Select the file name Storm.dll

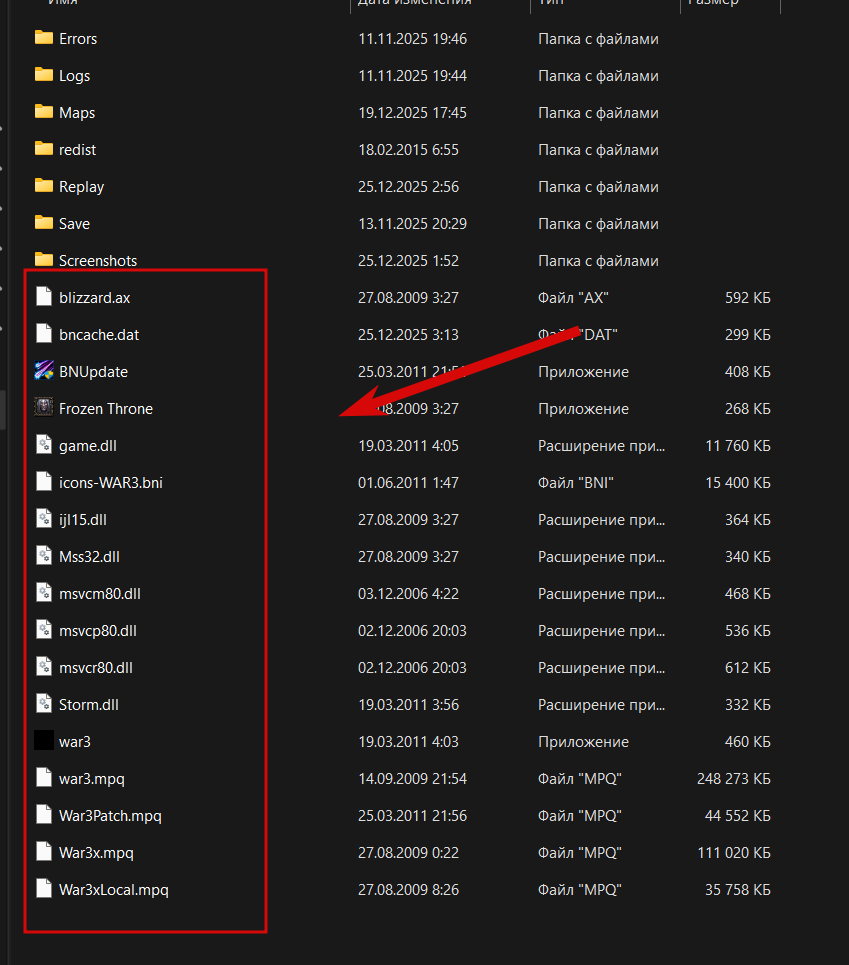coord(89,705)
